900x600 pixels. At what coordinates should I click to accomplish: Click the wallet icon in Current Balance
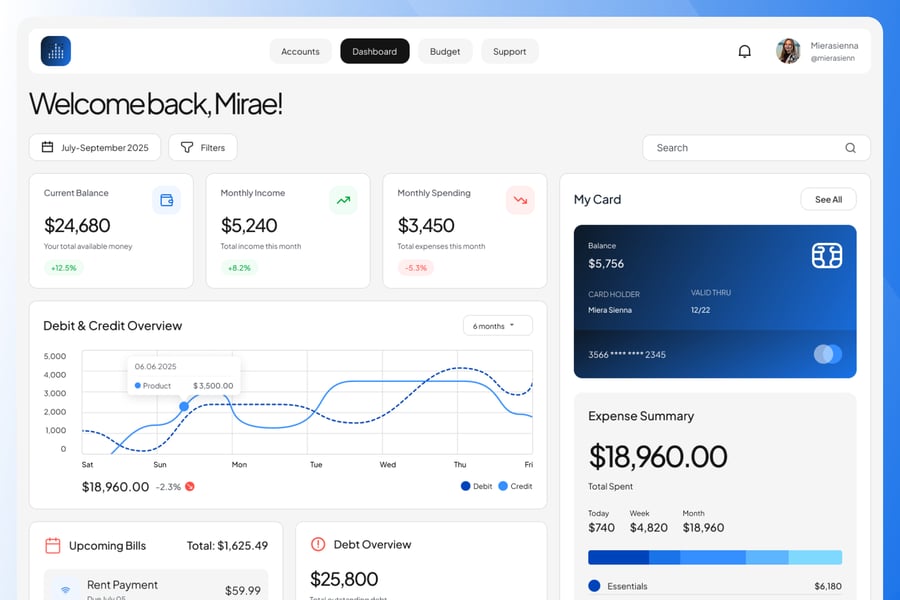[x=166, y=200]
